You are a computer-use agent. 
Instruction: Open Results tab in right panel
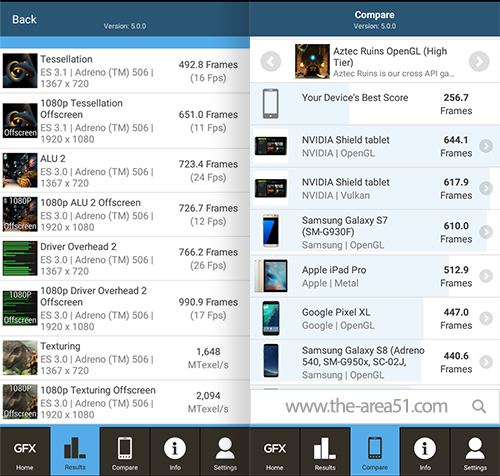(325, 451)
